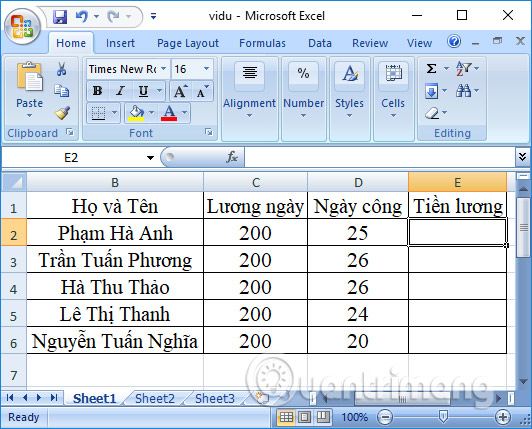532x429 pixels.
Task: Expand the font size dropdown
Action: coord(206,69)
